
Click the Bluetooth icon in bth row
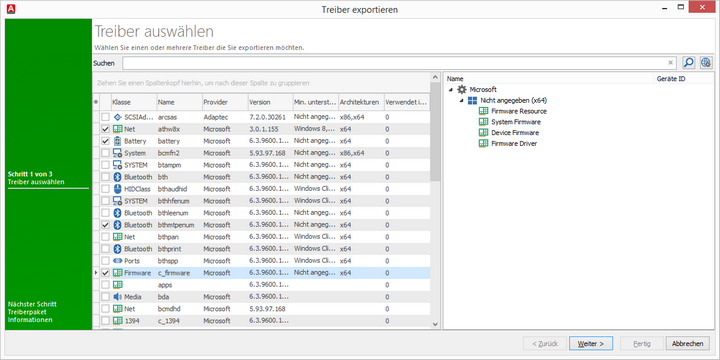click(118, 177)
